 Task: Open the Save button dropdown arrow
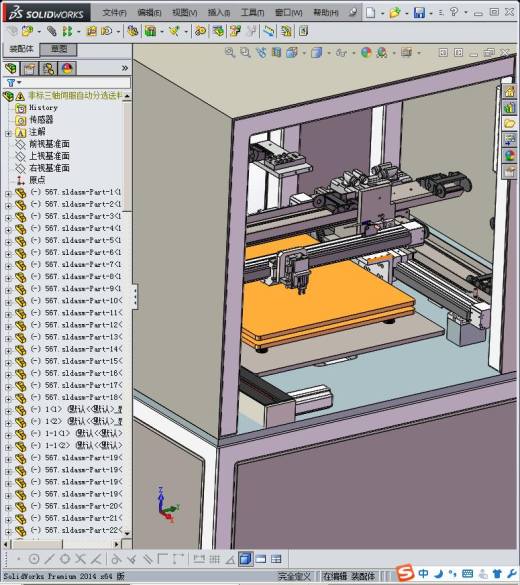tap(431, 13)
